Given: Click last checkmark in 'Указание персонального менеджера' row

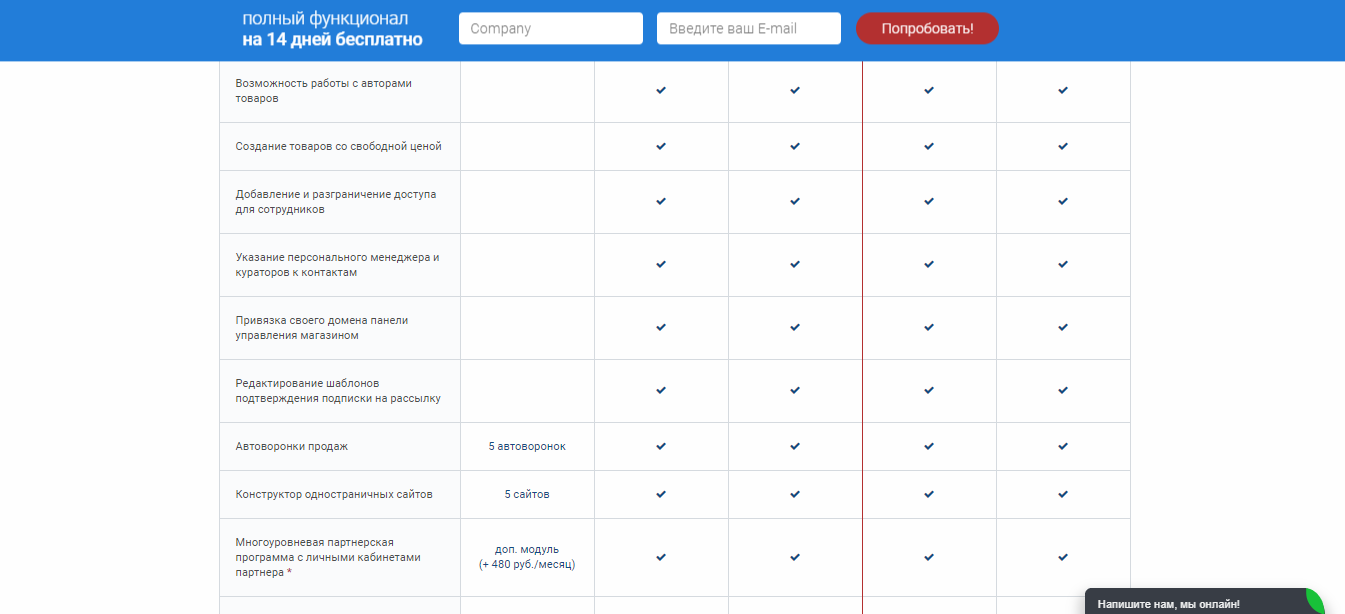Looking at the screenshot, I should pos(1063,264).
